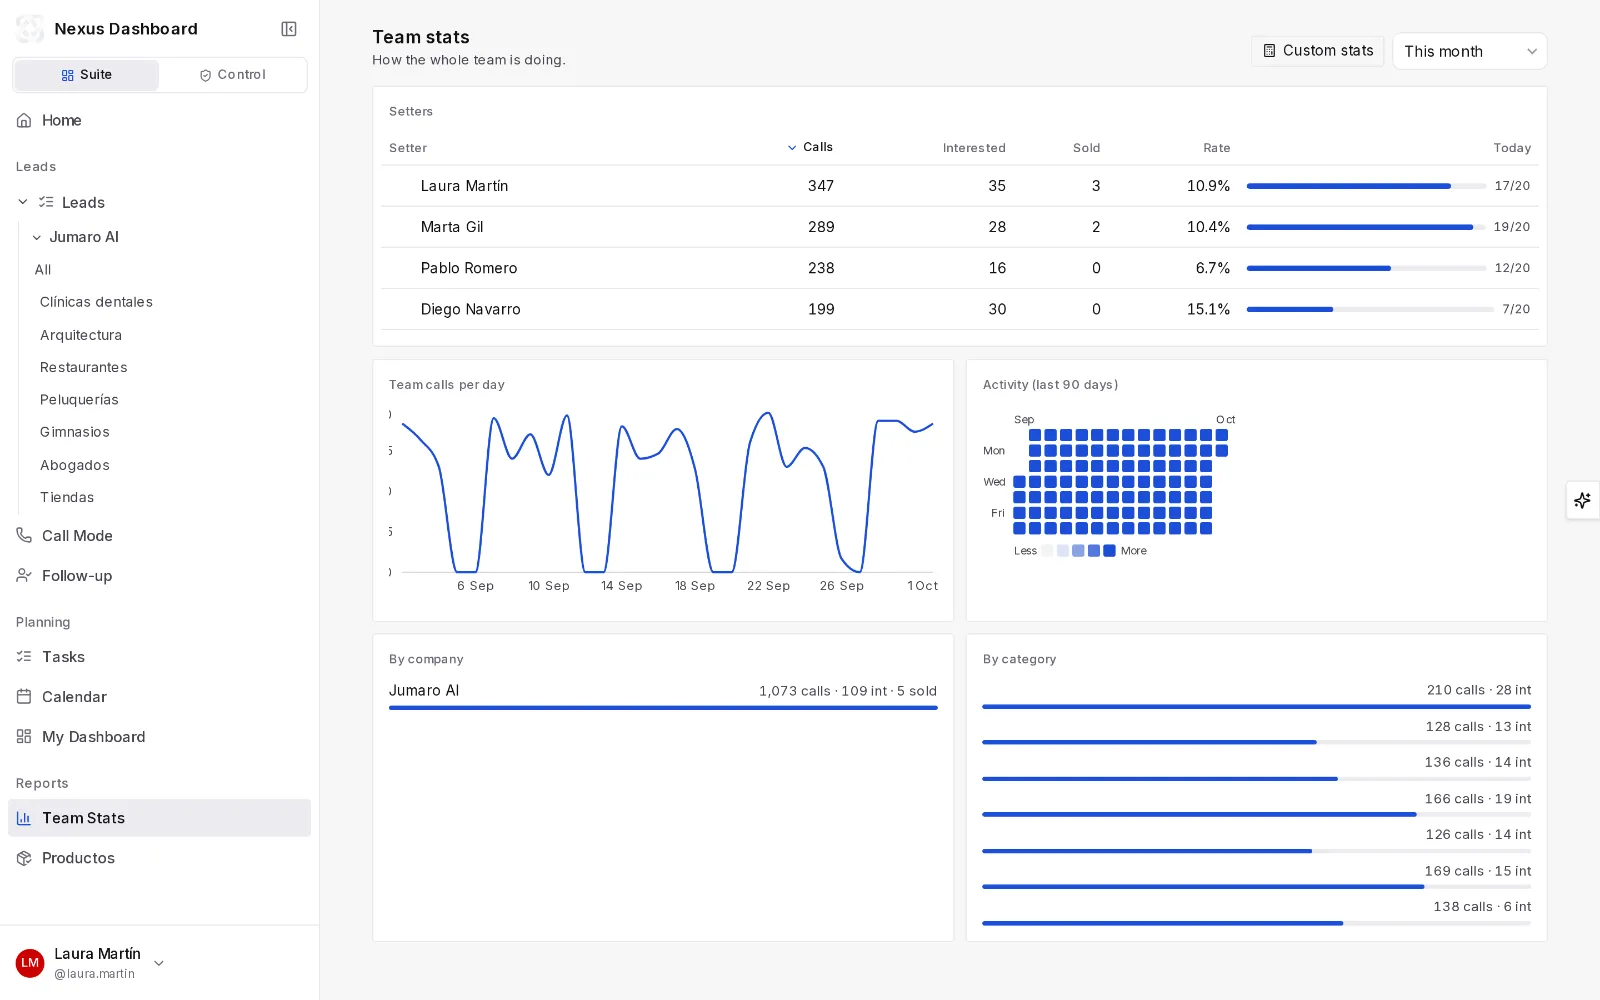
Task: Open Call Mode from the sidebar
Action: [x=160, y=536]
